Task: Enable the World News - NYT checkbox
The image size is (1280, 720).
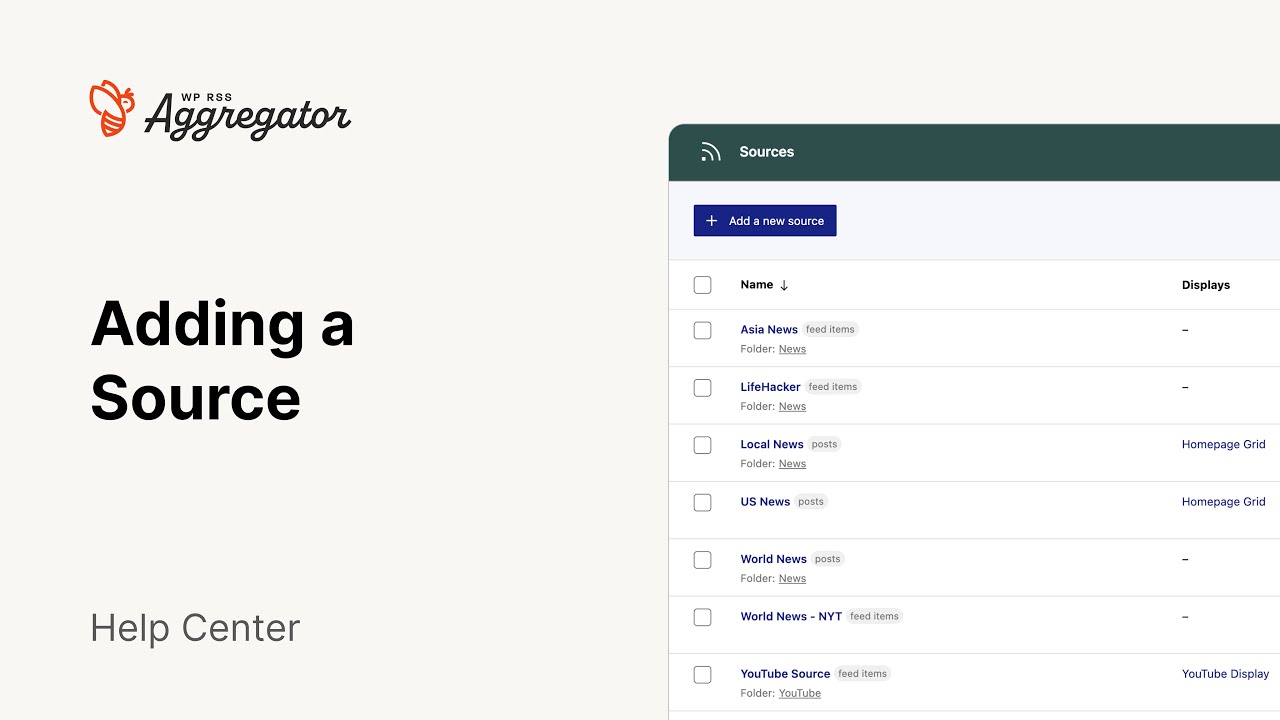Action: [703, 617]
